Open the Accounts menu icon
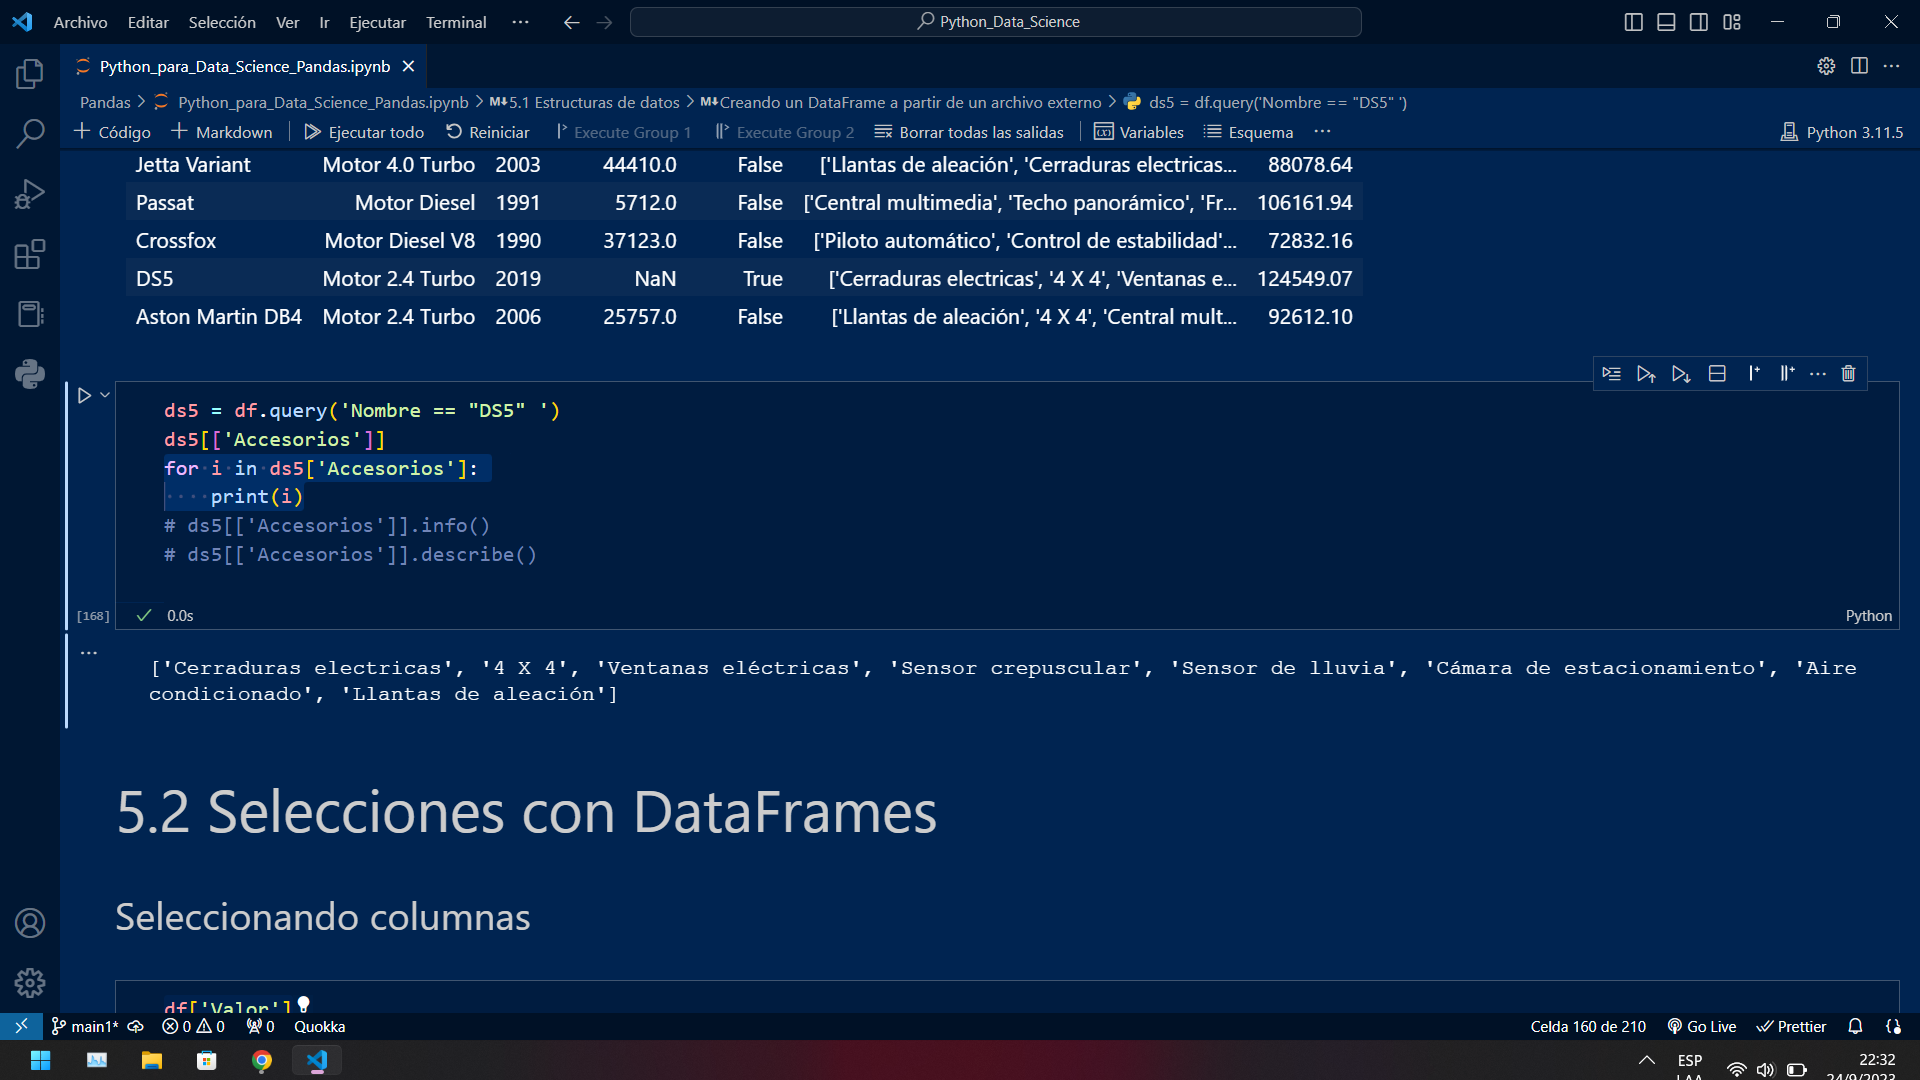The width and height of the screenshot is (1920, 1080). (x=30, y=923)
